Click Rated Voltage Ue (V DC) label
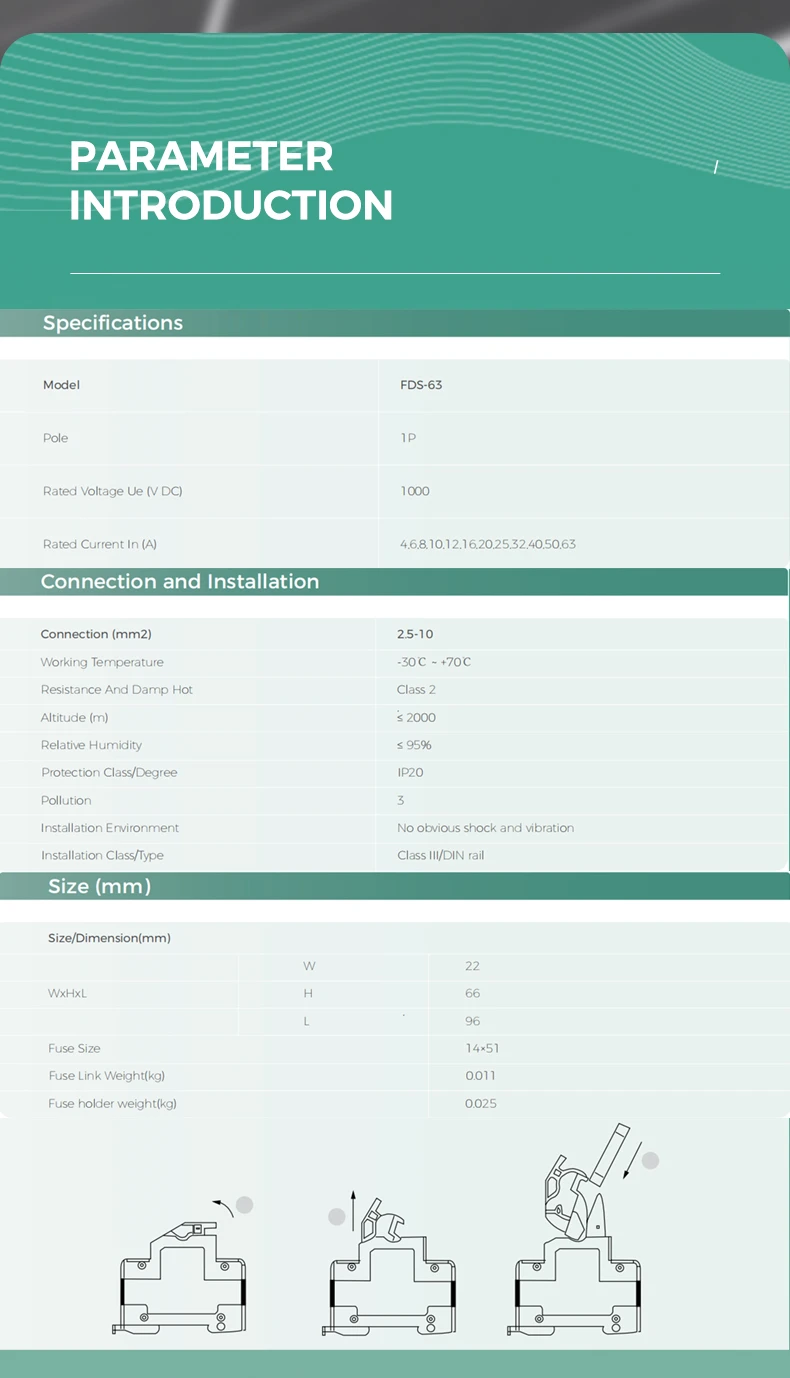The image size is (790, 1378). point(112,491)
